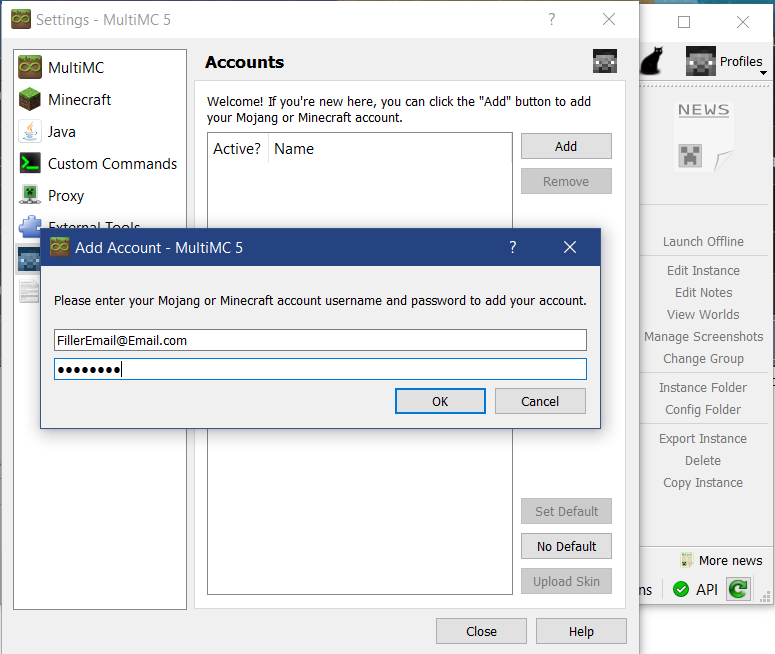The height and width of the screenshot is (654, 775).
Task: Go to Custom Commands terminal icon
Action: pyautogui.click(x=30, y=164)
